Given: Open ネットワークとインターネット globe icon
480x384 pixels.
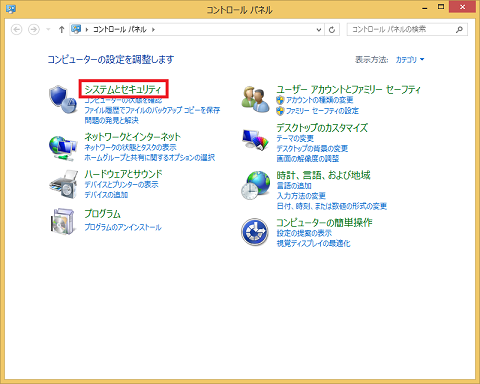Looking at the screenshot, I should point(63,148).
